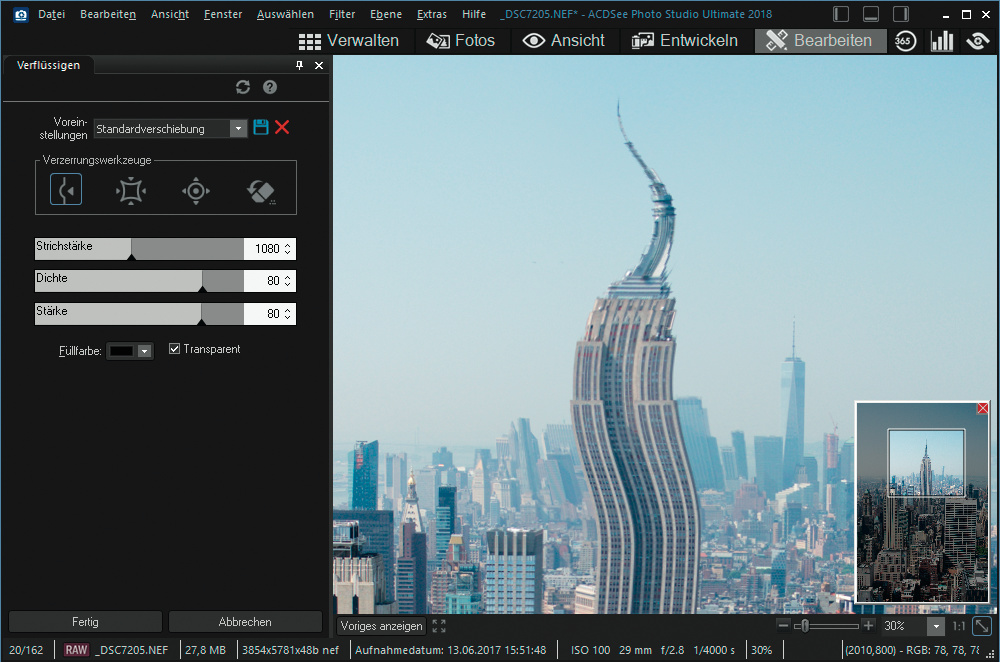Select the Pinch distortion tool
Image resolution: width=1000 pixels, height=662 pixels.
pyautogui.click(x=131, y=190)
